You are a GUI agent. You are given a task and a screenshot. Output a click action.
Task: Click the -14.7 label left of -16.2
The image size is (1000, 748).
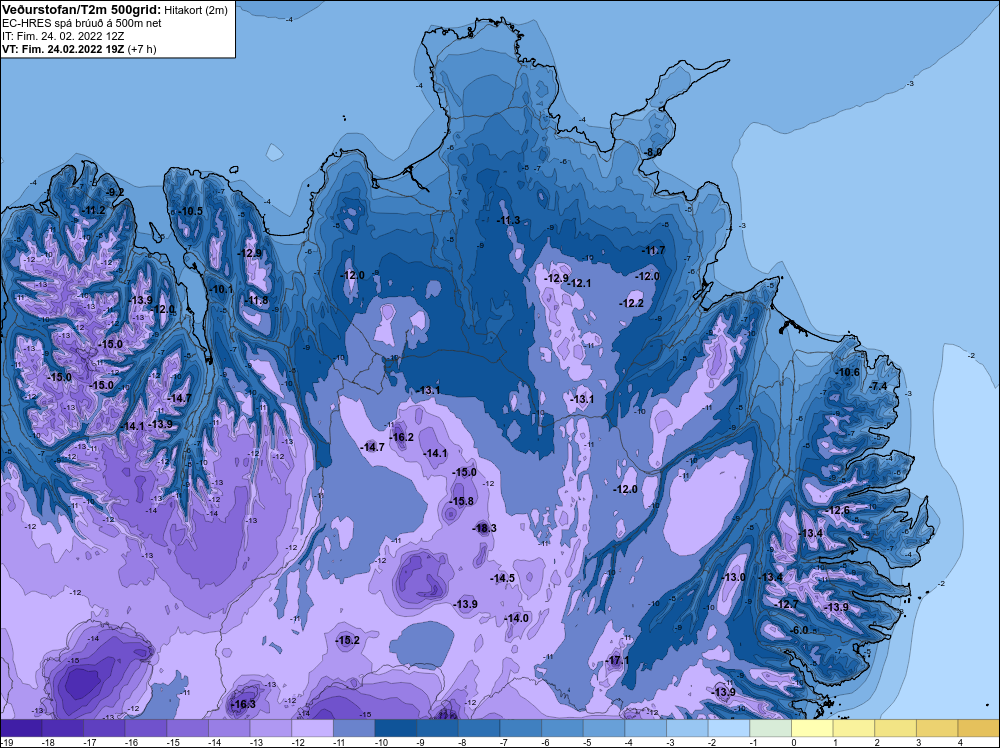click(372, 447)
